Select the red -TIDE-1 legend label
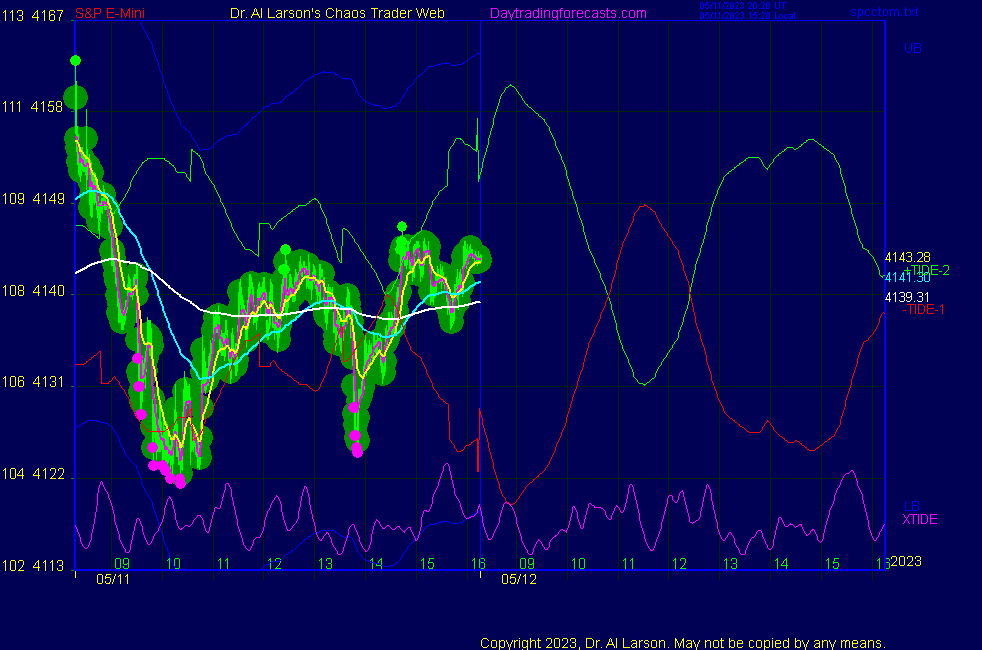This screenshot has width=982, height=650. (x=923, y=309)
